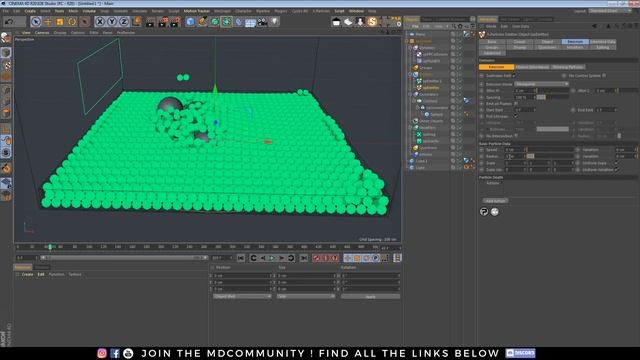Select the Scale tool in top toolbar

tap(60, 22)
